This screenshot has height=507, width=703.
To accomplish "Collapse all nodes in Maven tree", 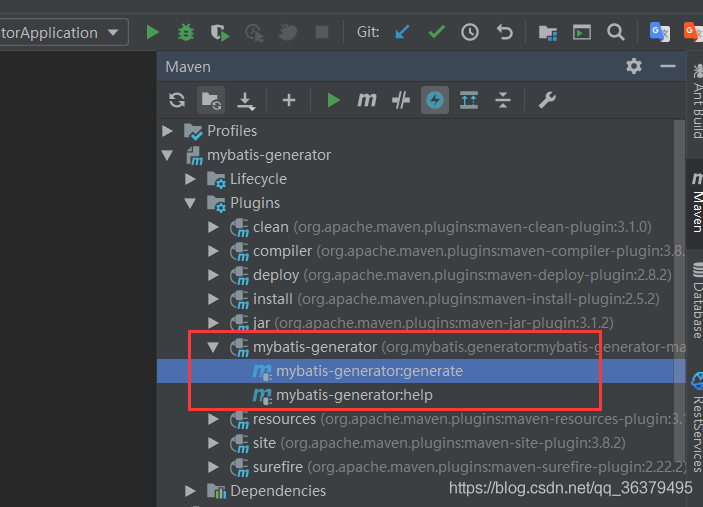I will [503, 100].
